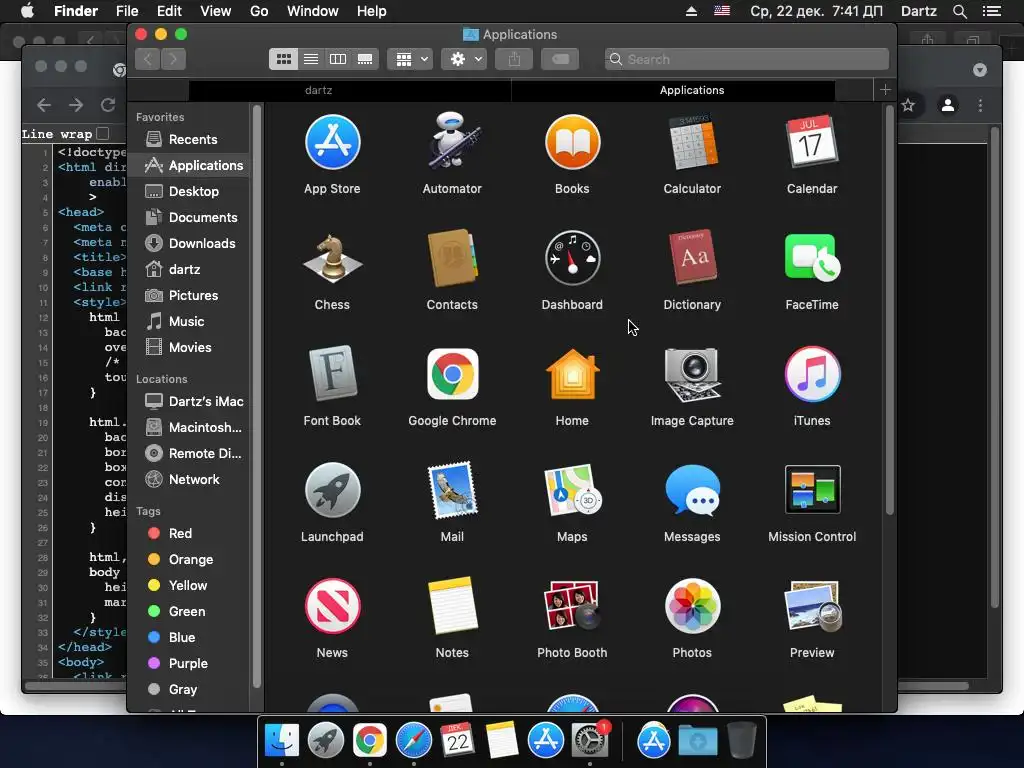The image size is (1024, 768).
Task: Open the Home app icon
Action: tap(572, 374)
